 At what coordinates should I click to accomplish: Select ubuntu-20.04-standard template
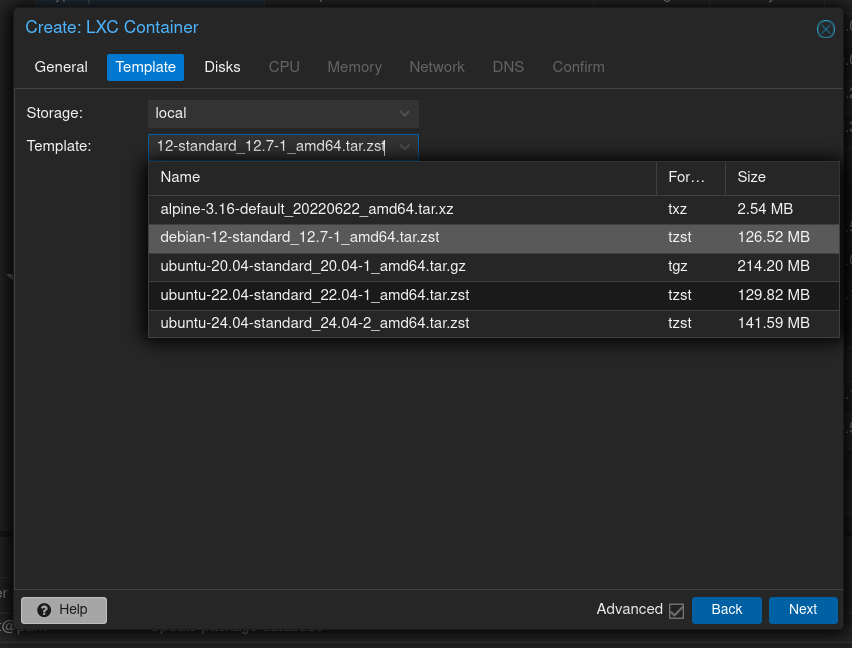pos(313,267)
